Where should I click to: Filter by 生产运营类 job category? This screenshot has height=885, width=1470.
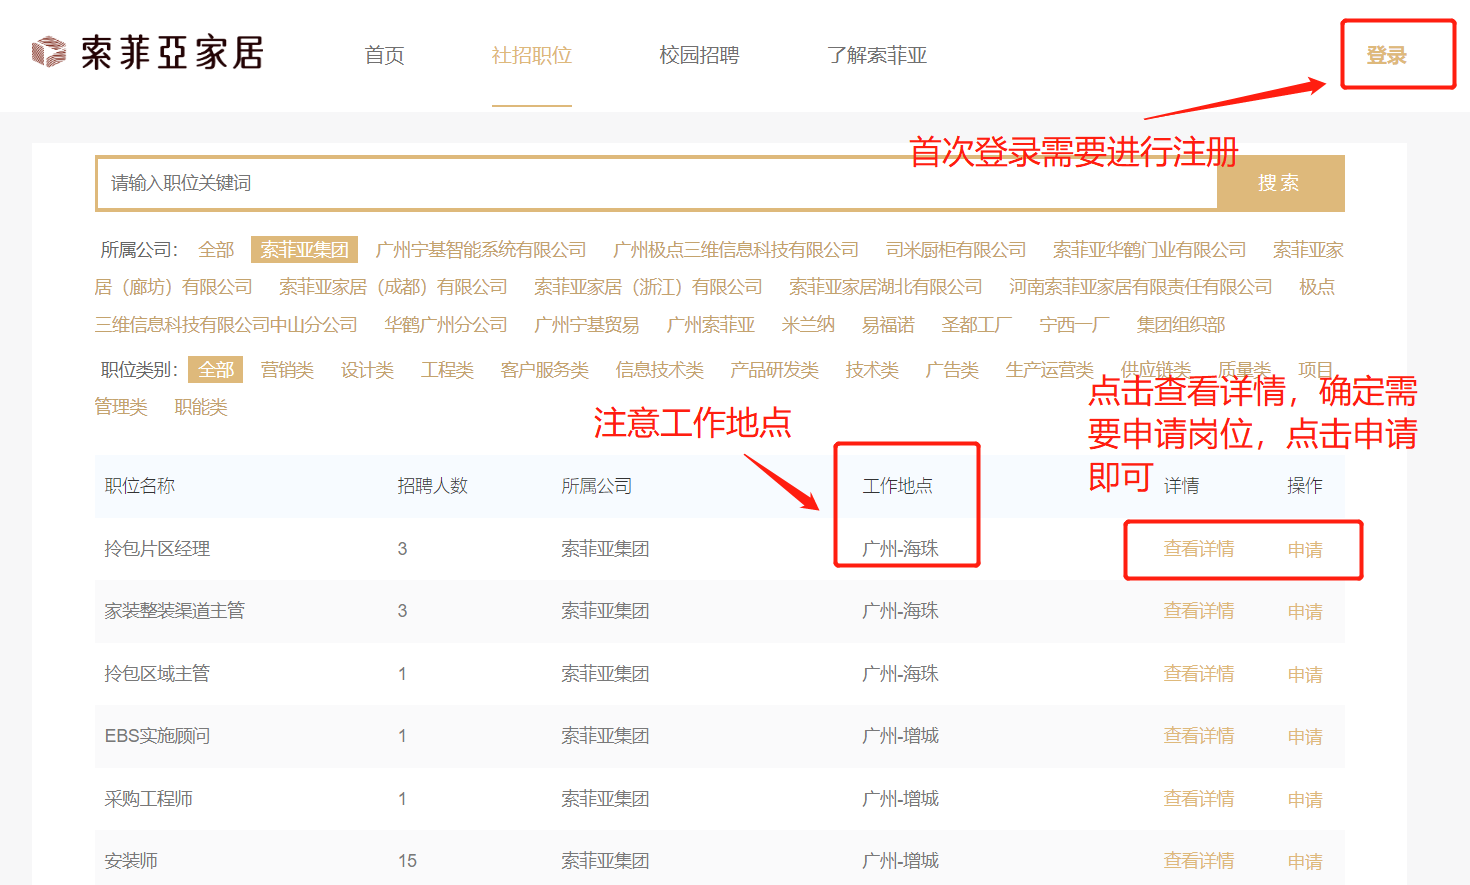[x=1049, y=370]
